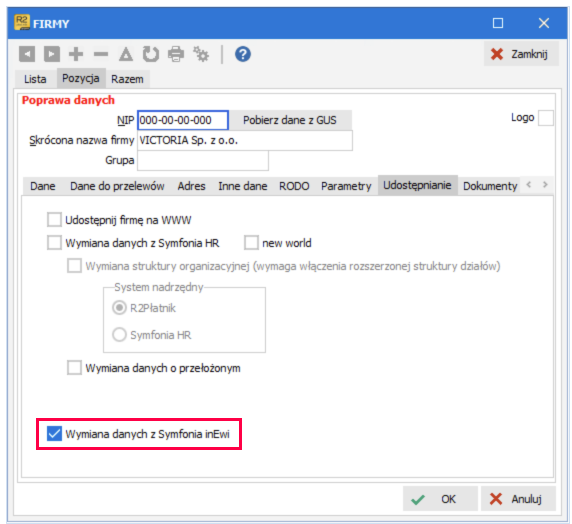The height and width of the screenshot is (524, 572).
Task: Cancel with the Anuluj button
Action: pos(518,499)
